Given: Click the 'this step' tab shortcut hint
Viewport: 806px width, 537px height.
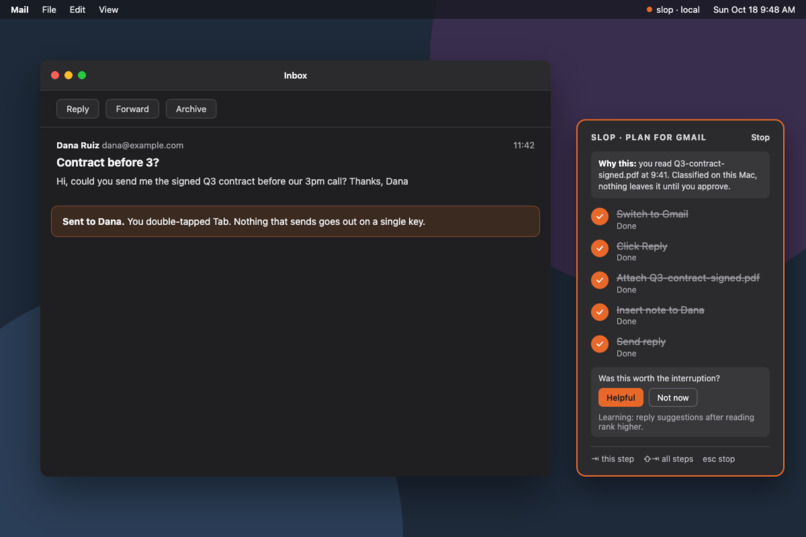Looking at the screenshot, I should click(613, 459).
